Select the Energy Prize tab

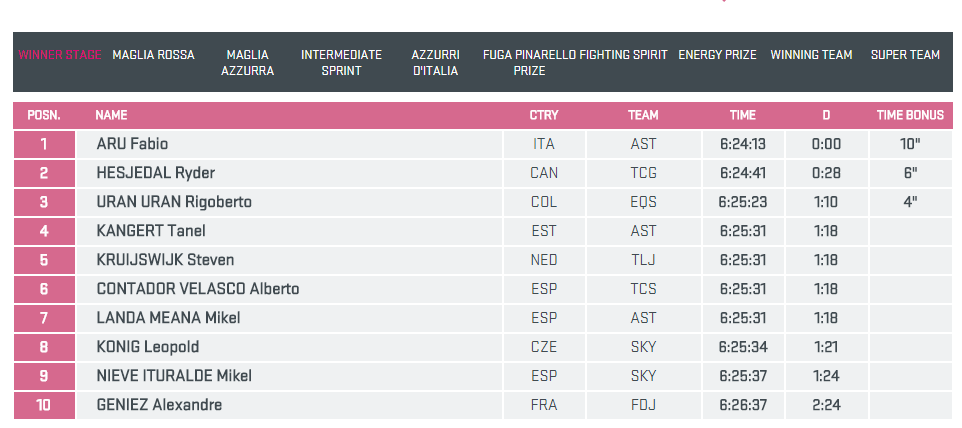717,55
